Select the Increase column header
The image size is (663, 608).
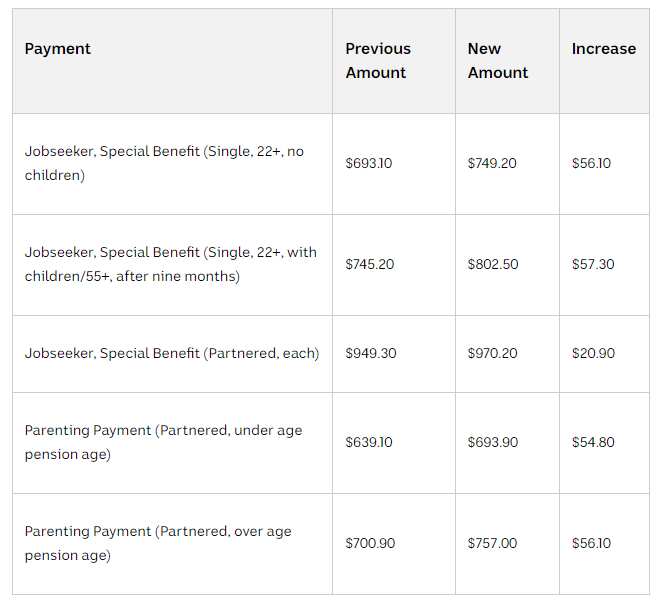(603, 49)
